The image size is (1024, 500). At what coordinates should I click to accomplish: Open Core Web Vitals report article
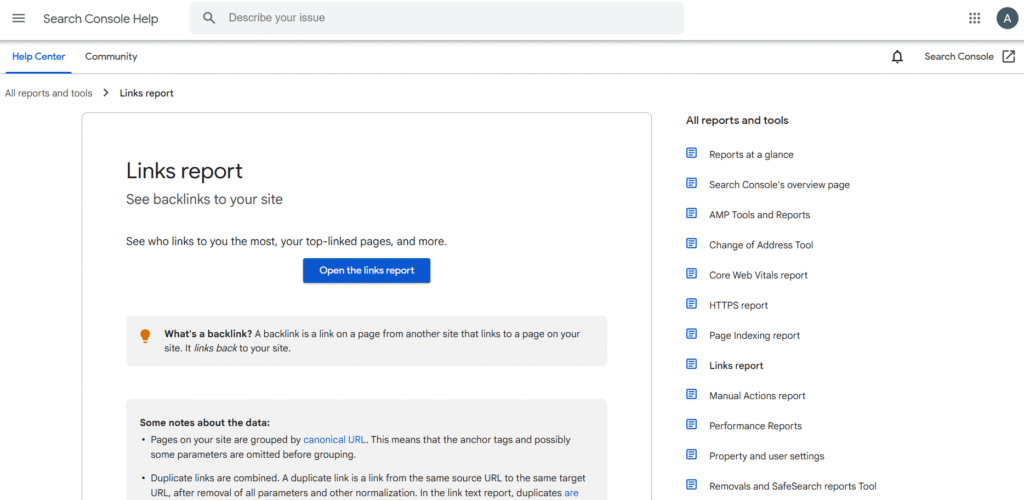758,275
